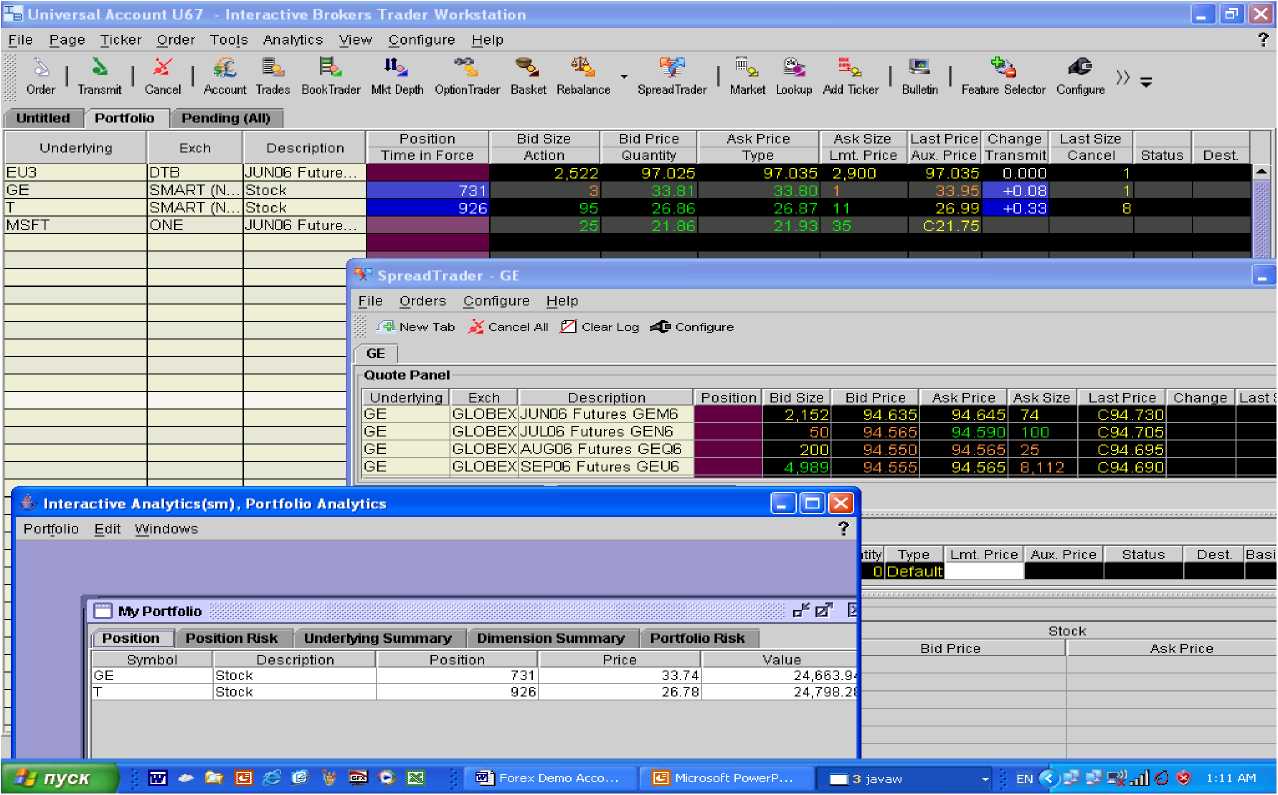This screenshot has height=795, width=1278.
Task: Click the Word icon in taskbar quick launch
Action: point(157,777)
